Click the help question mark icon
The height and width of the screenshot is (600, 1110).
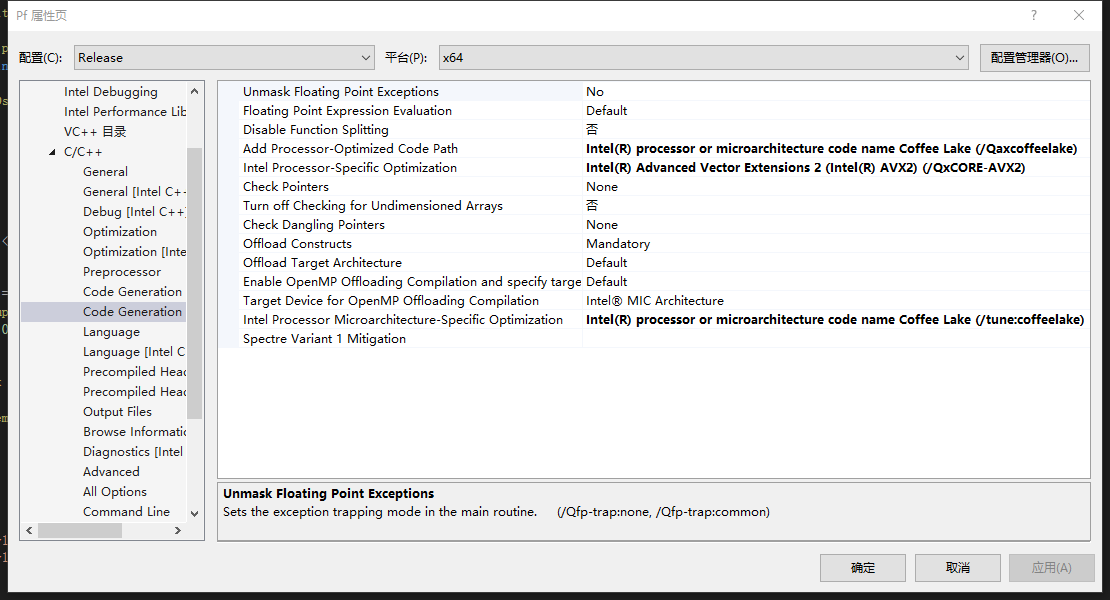[x=1034, y=15]
